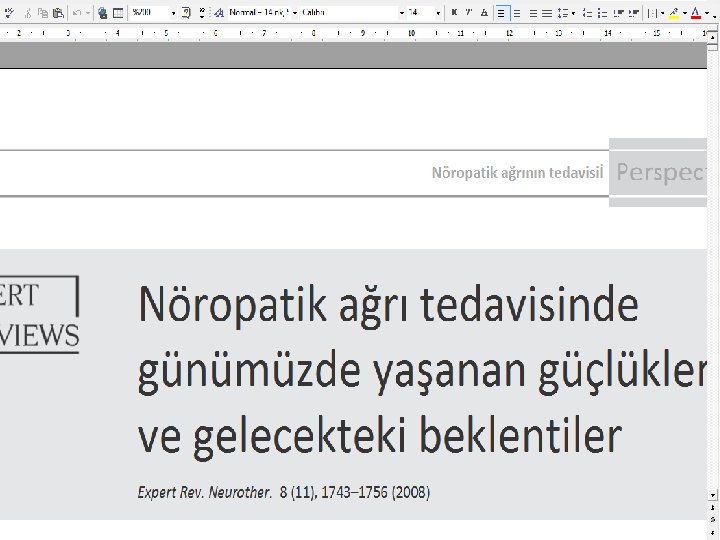Viewport: 720px width, 540px height.
Task: Toggle bold formatting (K button)
Action: coord(454,13)
